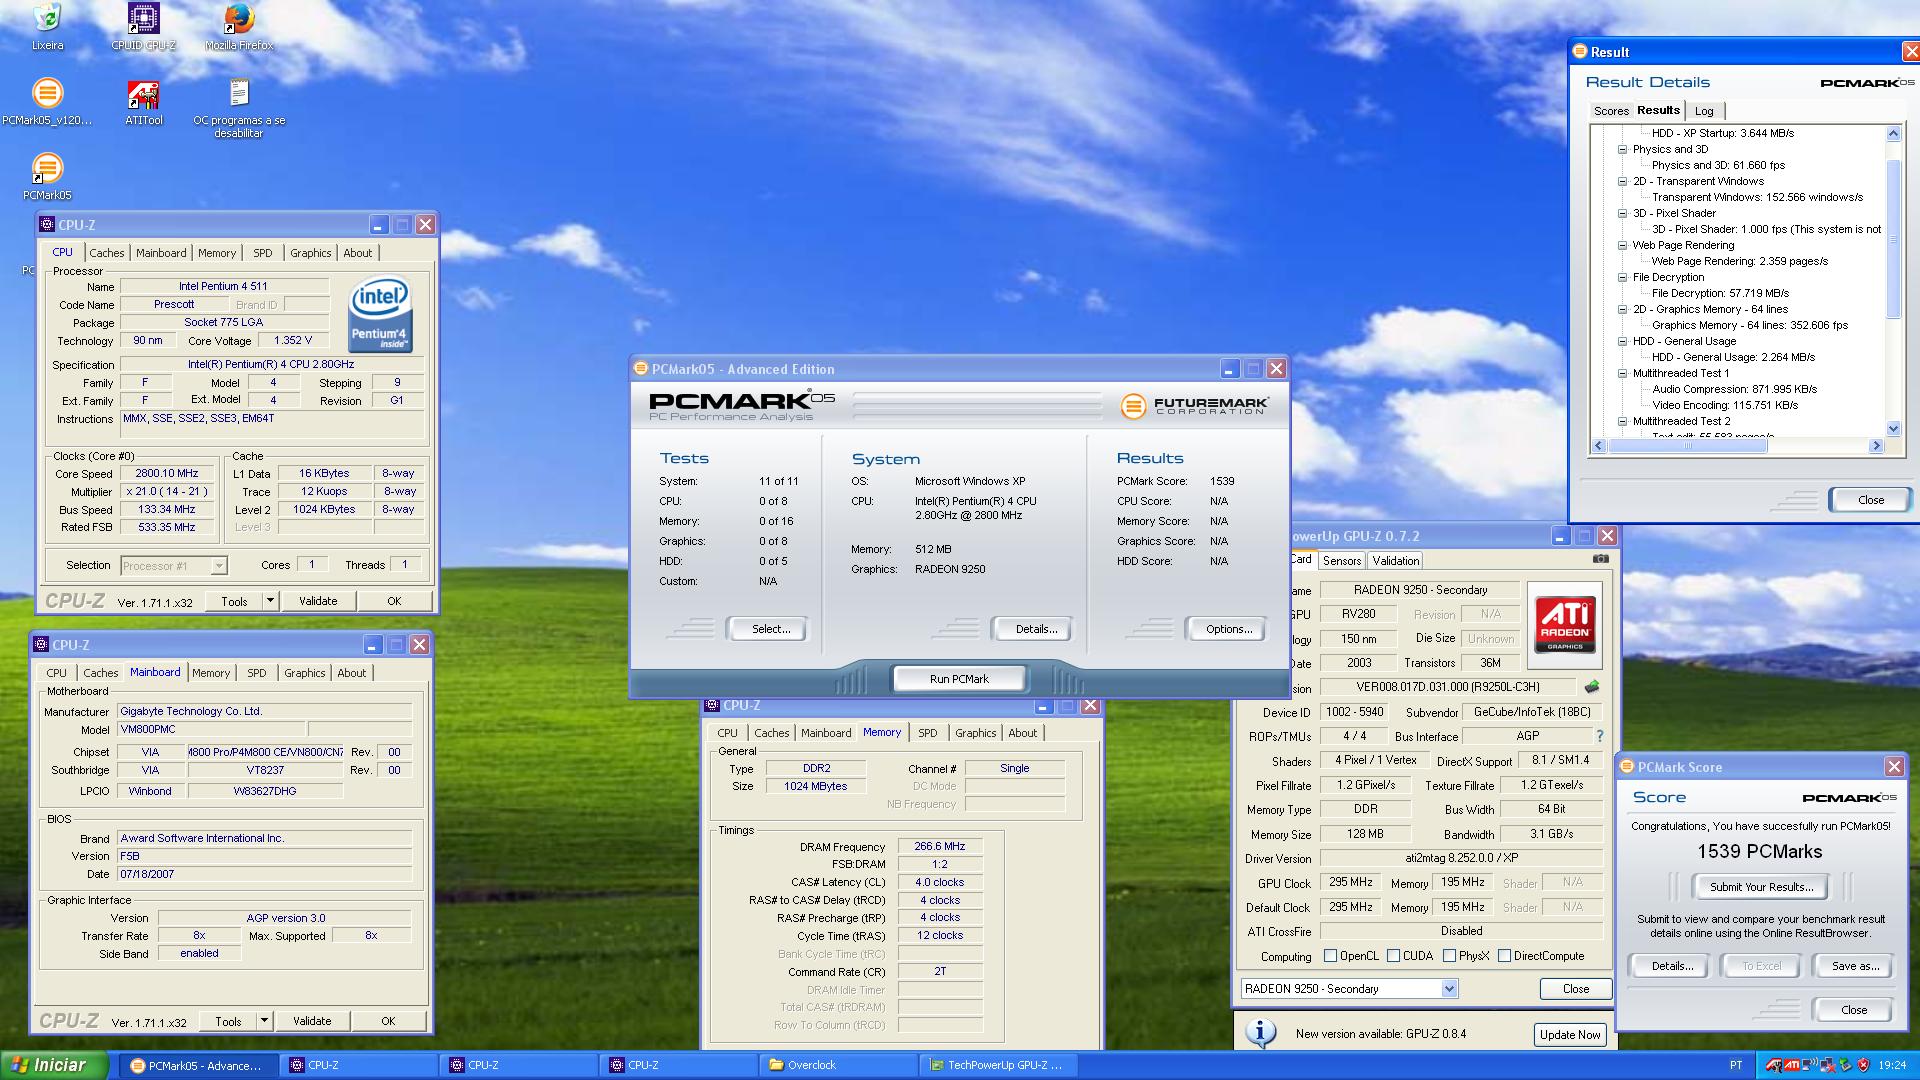1920x1080 pixels.
Task: Click the GPU-Z BIOS save chip icon
Action: [1592, 686]
